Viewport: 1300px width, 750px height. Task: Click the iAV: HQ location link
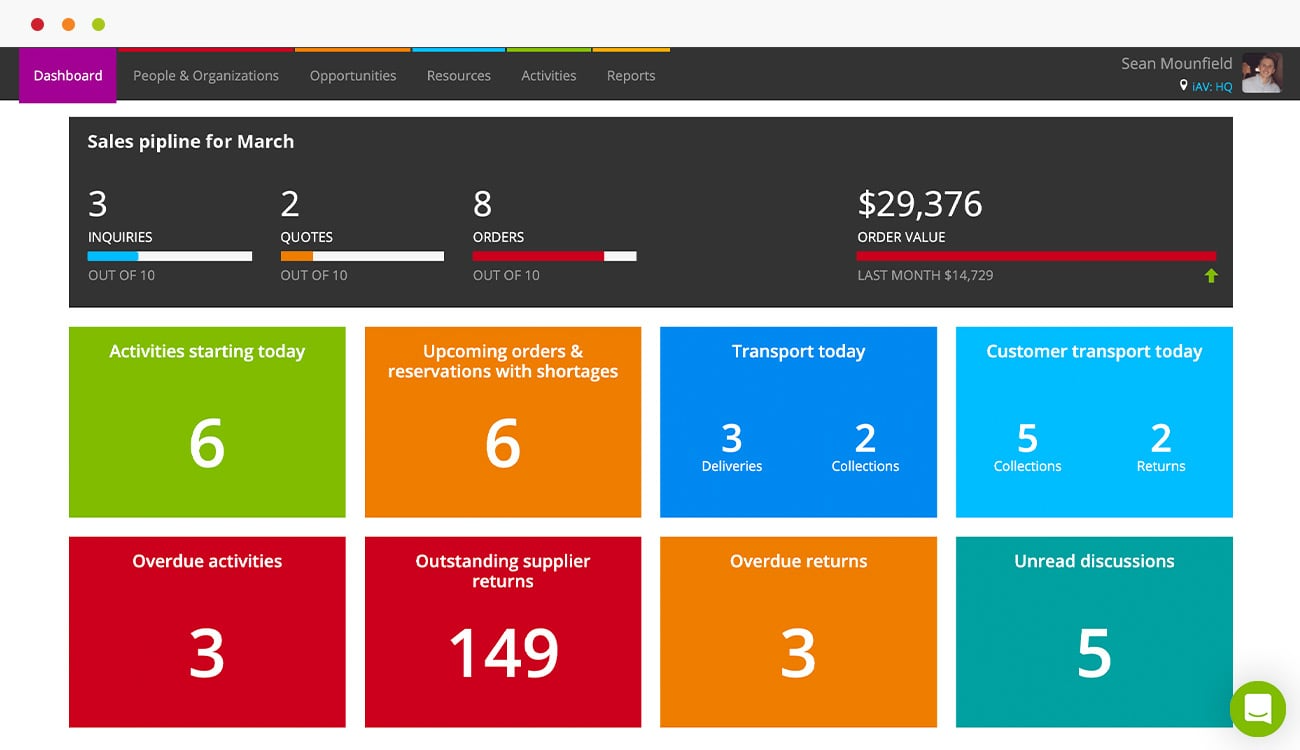pyautogui.click(x=1210, y=87)
